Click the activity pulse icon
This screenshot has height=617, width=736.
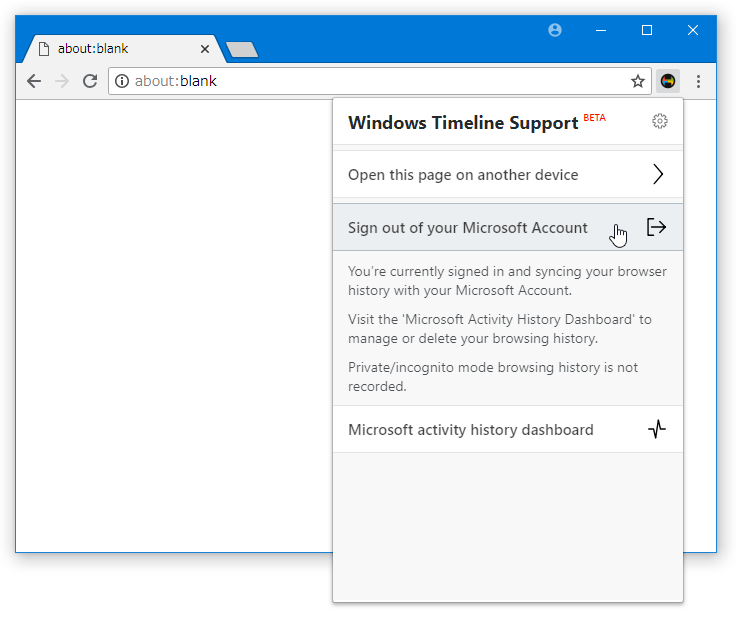(657, 429)
